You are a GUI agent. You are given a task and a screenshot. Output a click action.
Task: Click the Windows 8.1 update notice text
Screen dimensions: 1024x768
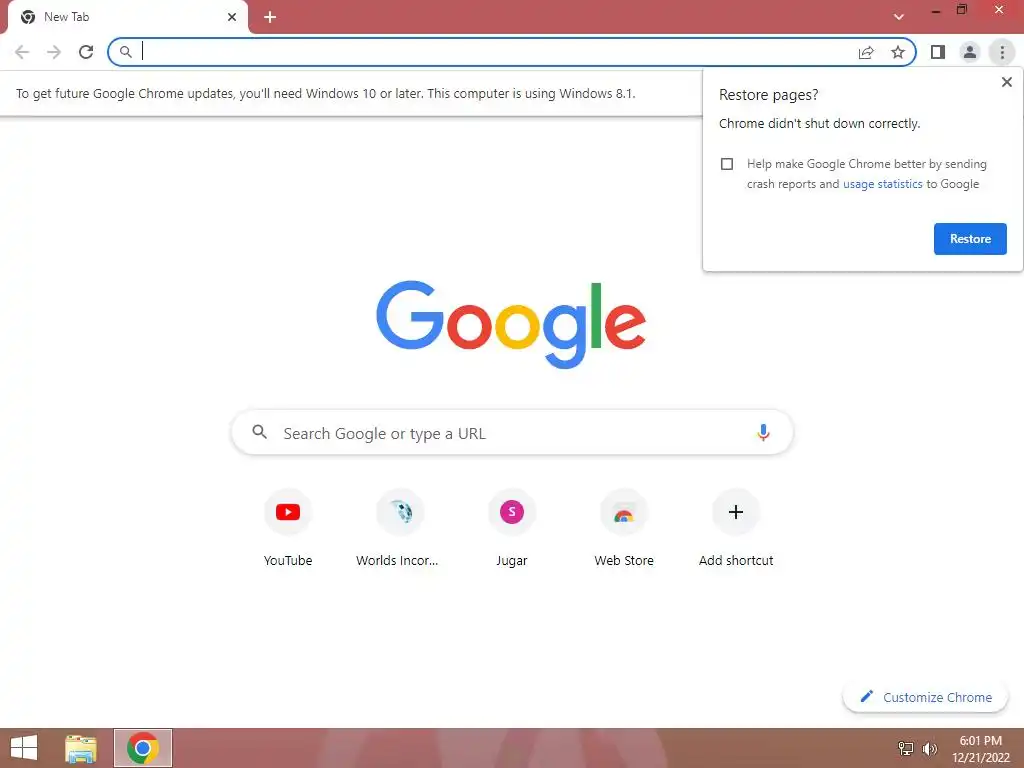click(x=325, y=93)
